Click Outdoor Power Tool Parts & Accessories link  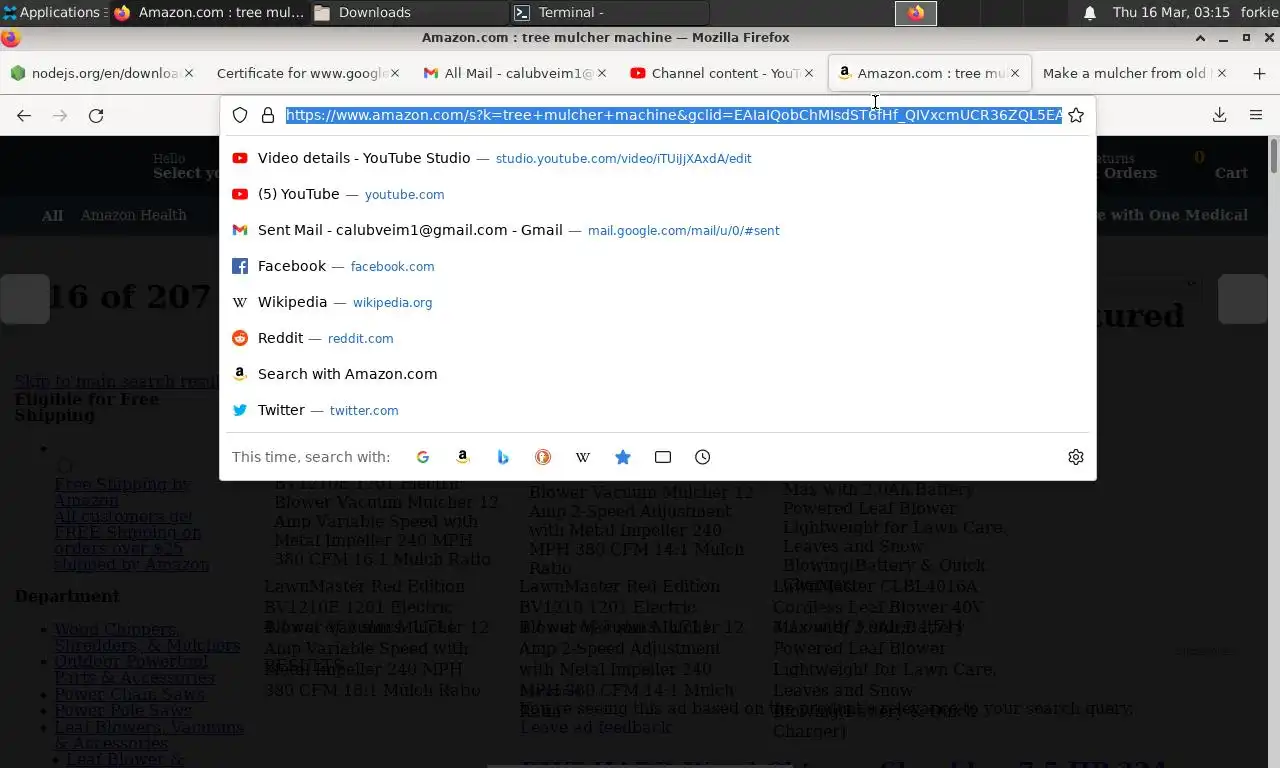pos(134,669)
